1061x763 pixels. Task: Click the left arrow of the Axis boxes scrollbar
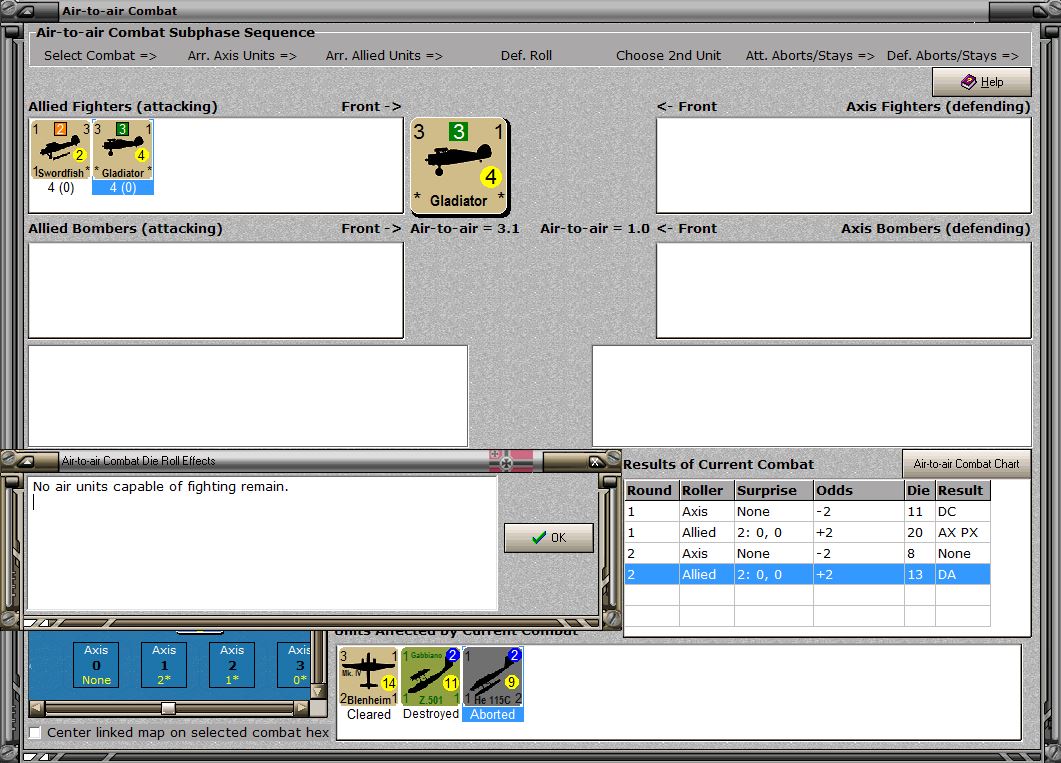pos(37,708)
